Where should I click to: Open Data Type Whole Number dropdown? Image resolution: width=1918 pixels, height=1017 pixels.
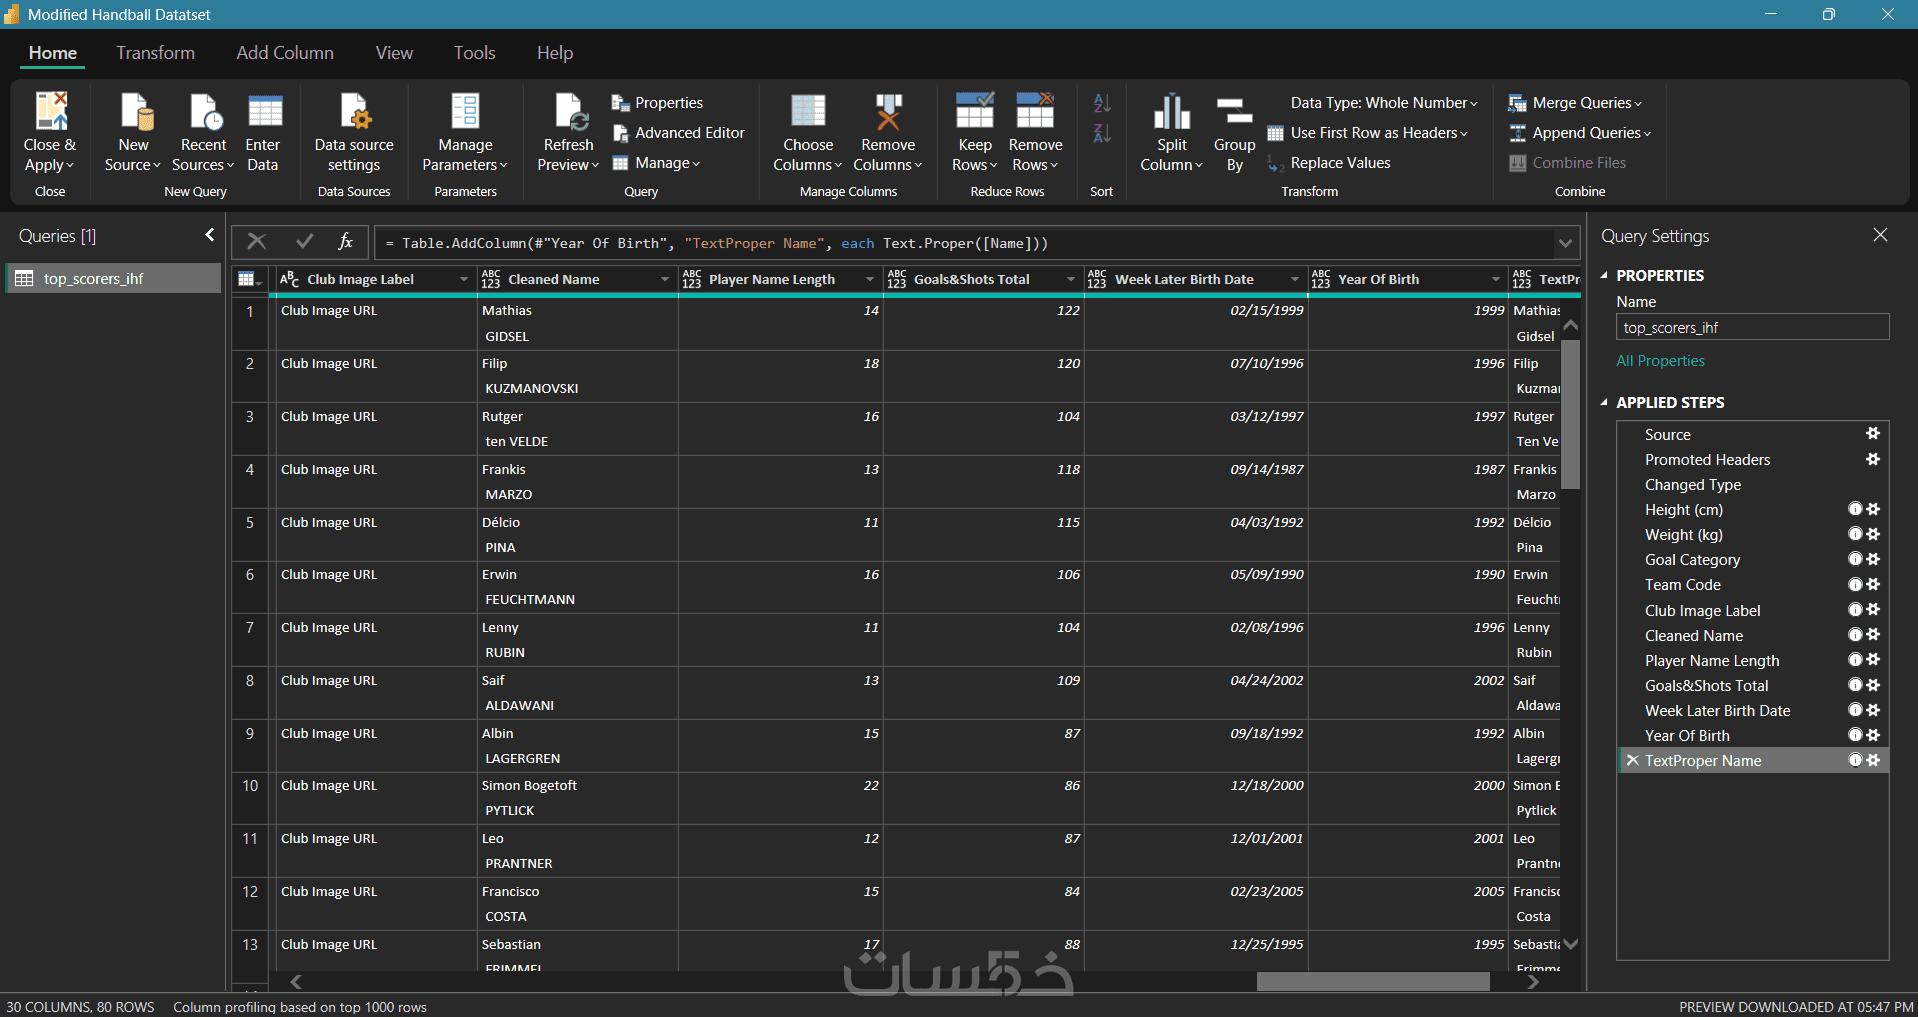click(1384, 103)
